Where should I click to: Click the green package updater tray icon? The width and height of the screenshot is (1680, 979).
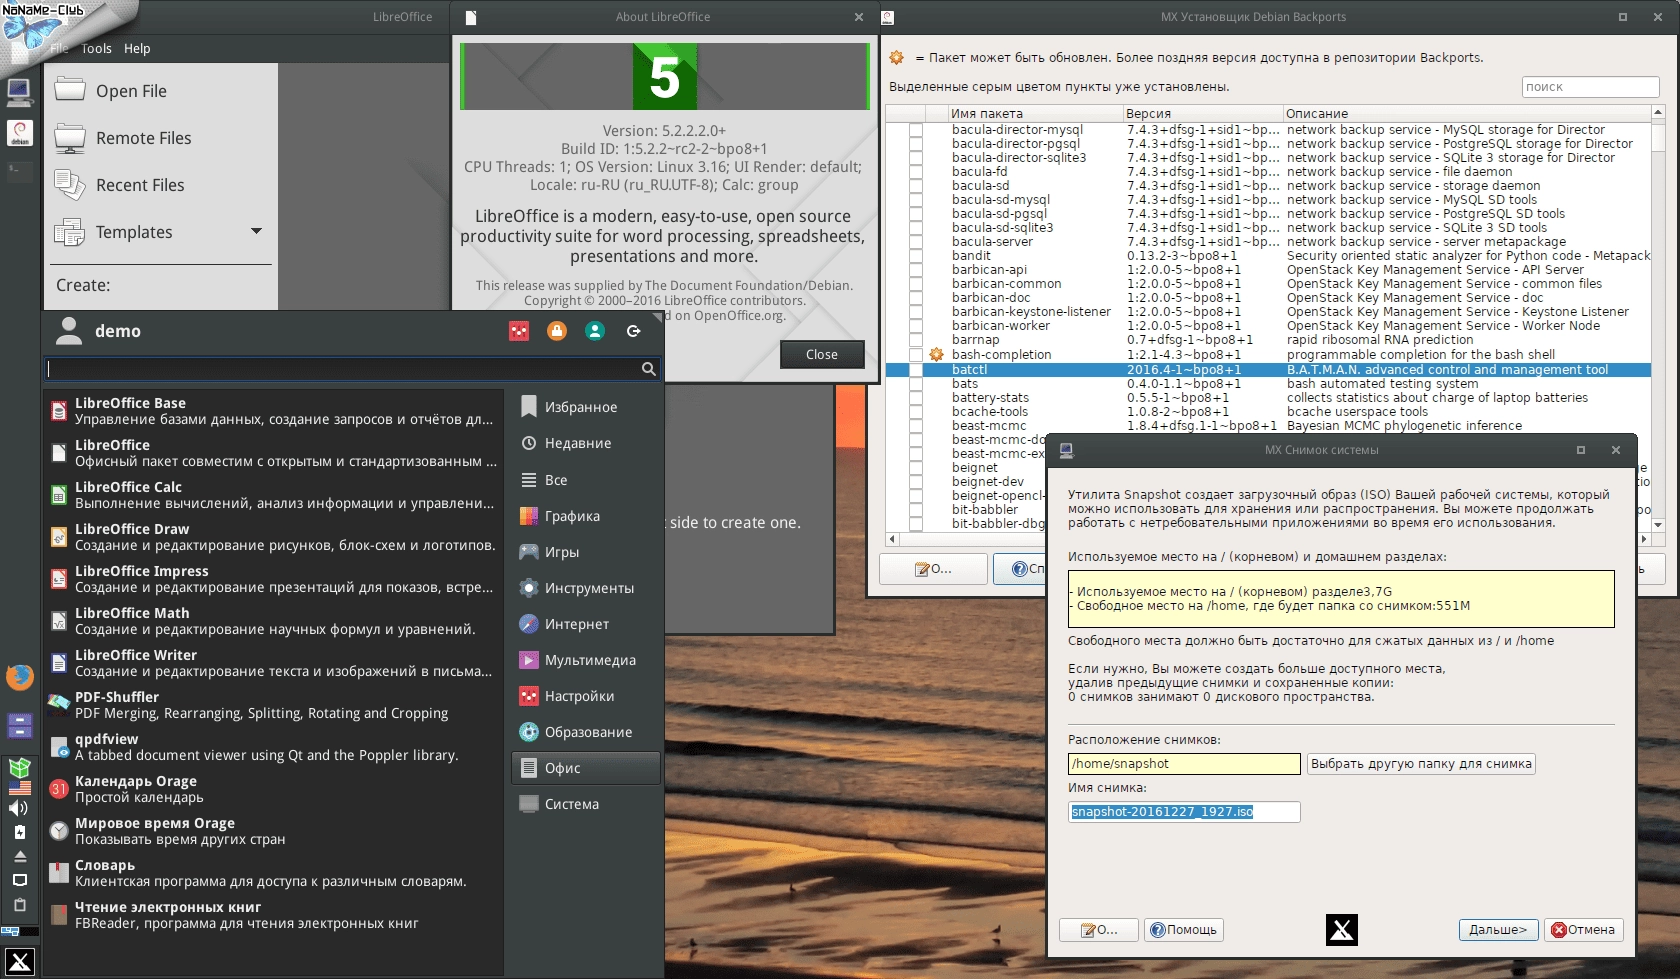point(19,768)
